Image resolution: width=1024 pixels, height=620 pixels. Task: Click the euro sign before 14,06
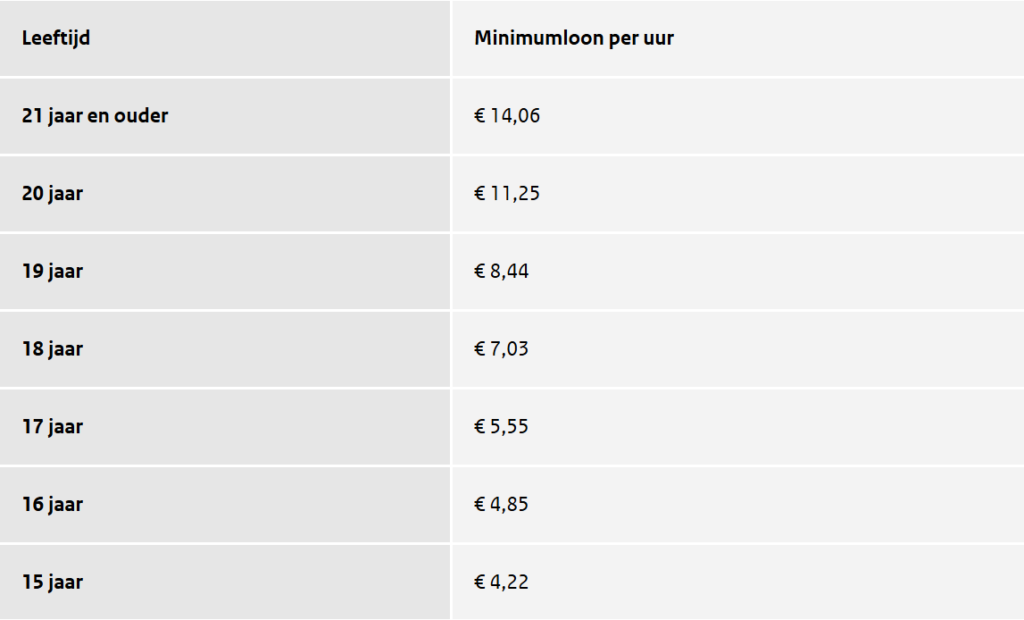pos(480,116)
